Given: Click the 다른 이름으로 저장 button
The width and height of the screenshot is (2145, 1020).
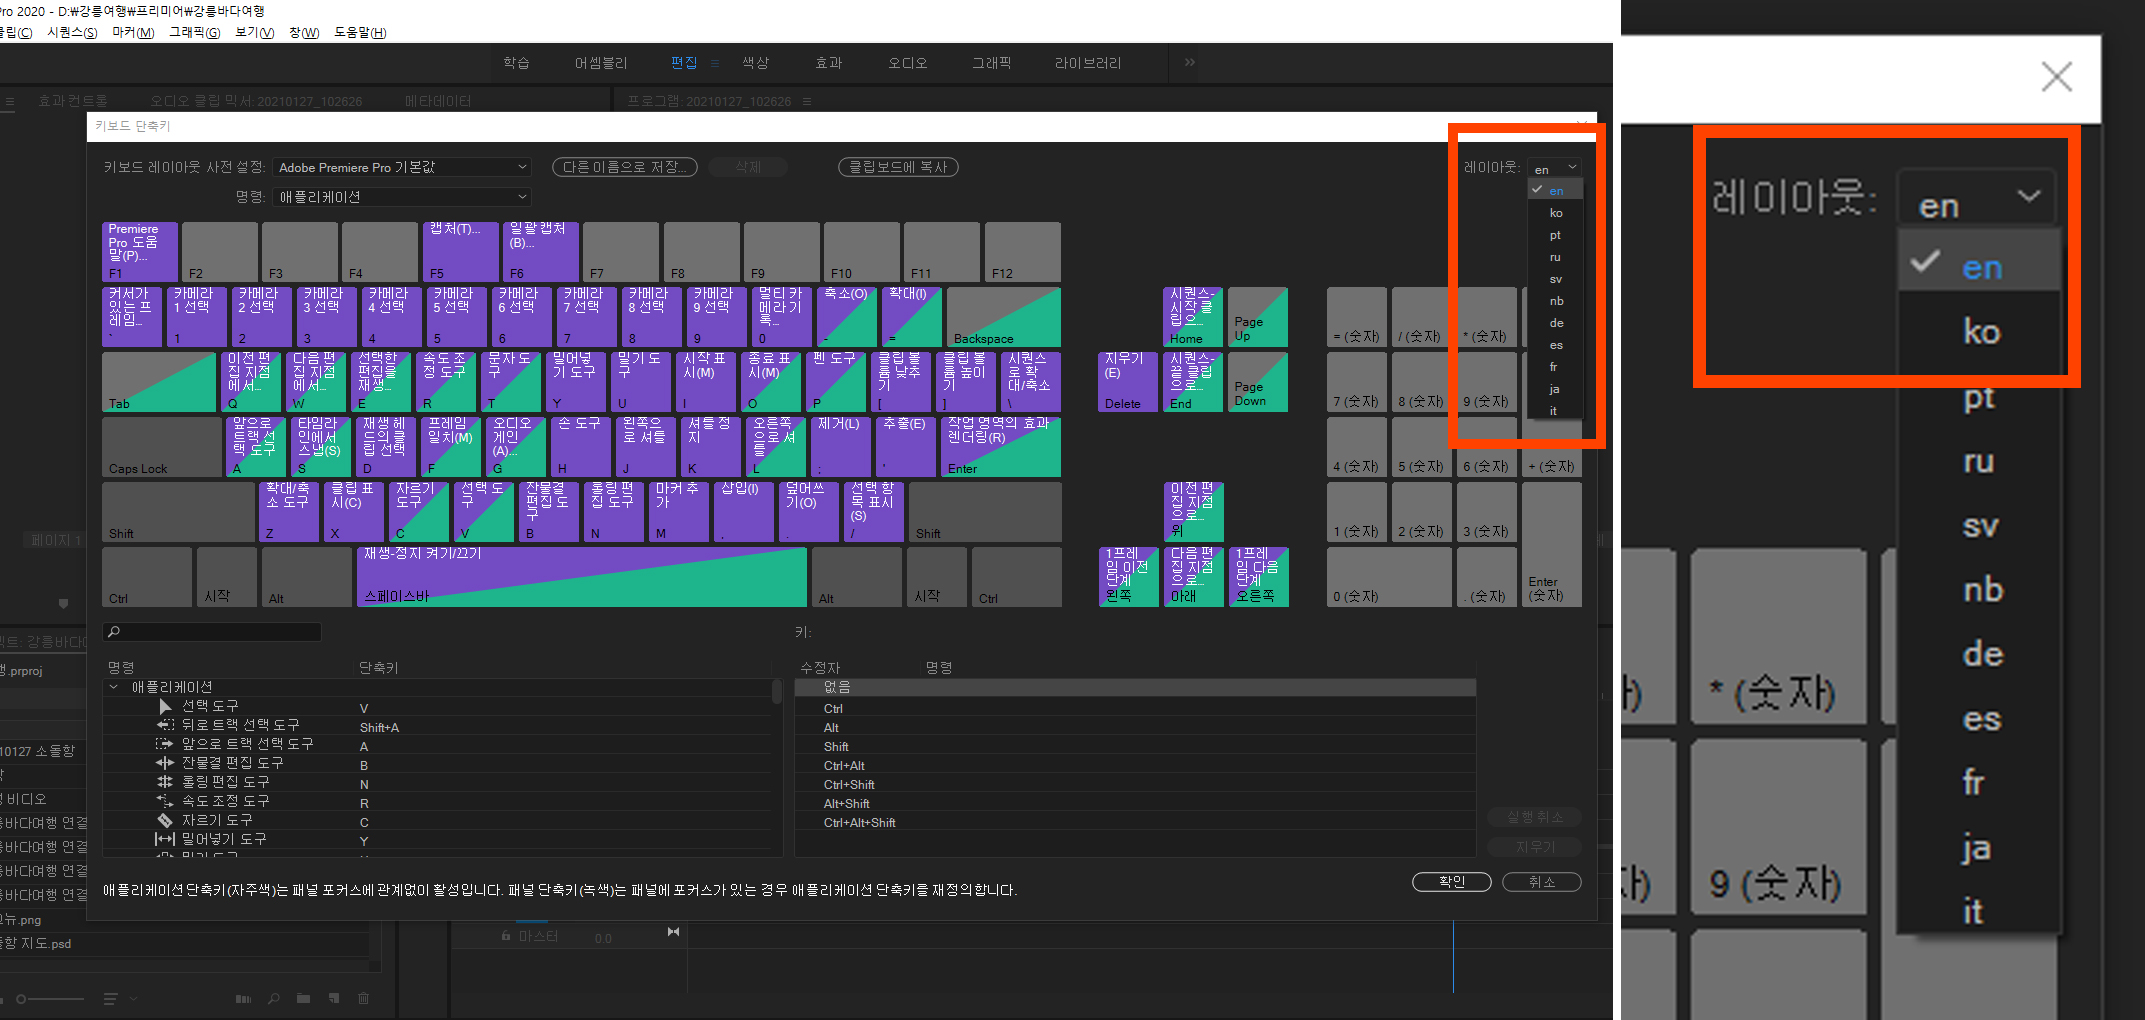Looking at the screenshot, I should (625, 167).
